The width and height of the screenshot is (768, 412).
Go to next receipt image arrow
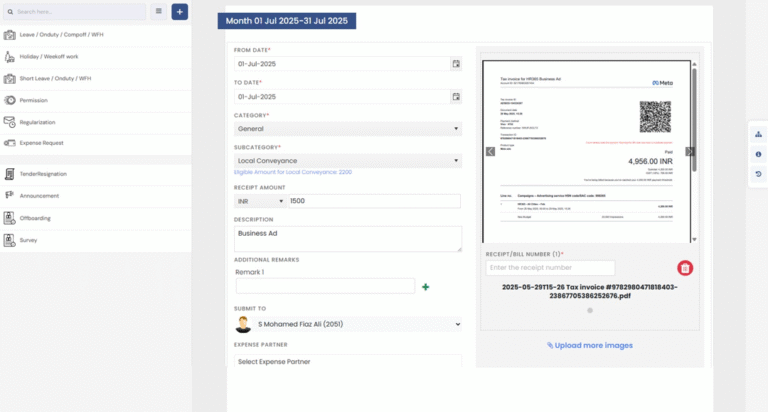click(690, 152)
